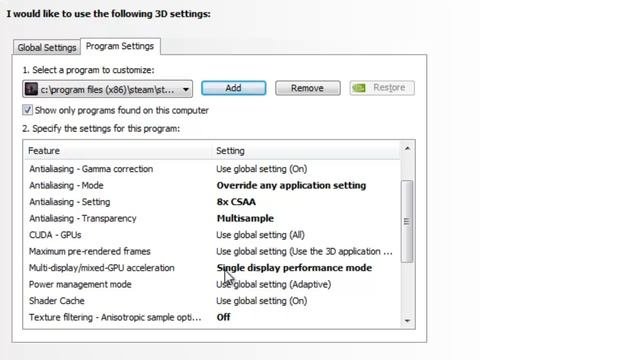Click the NVIDIA logo on Restore button
Viewport: 640px width, 360px height.
(x=359, y=88)
